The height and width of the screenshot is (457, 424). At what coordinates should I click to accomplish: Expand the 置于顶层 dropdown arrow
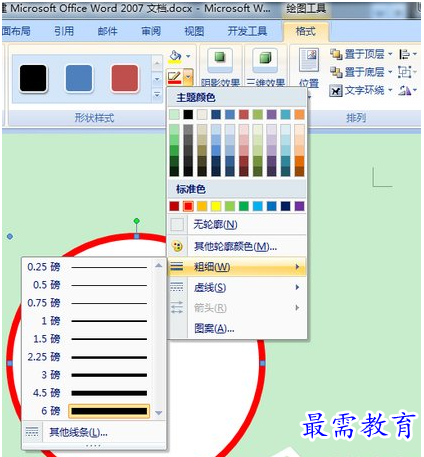pos(390,54)
